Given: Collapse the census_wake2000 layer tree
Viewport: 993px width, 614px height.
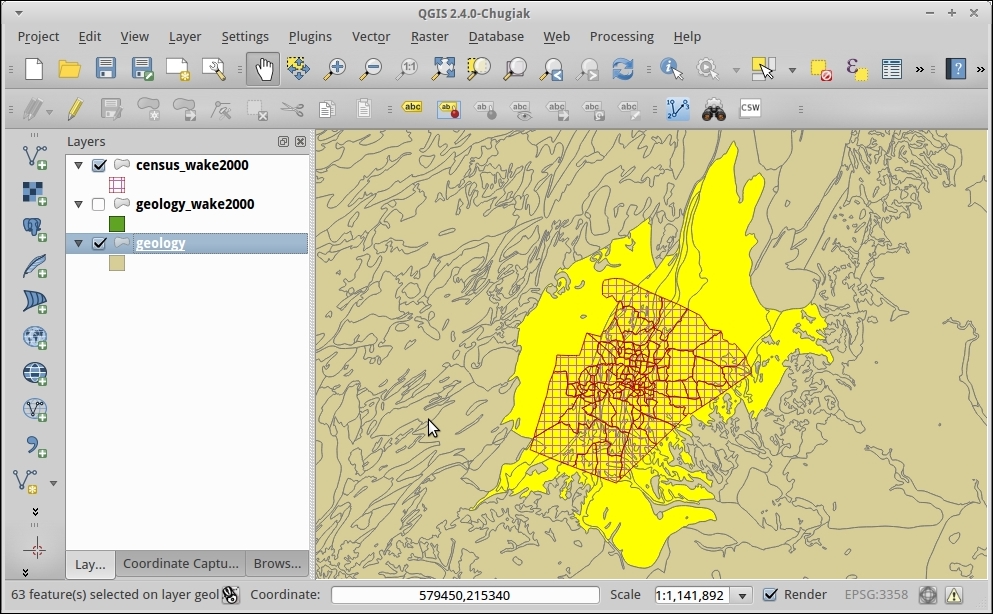Looking at the screenshot, I should [x=79, y=166].
